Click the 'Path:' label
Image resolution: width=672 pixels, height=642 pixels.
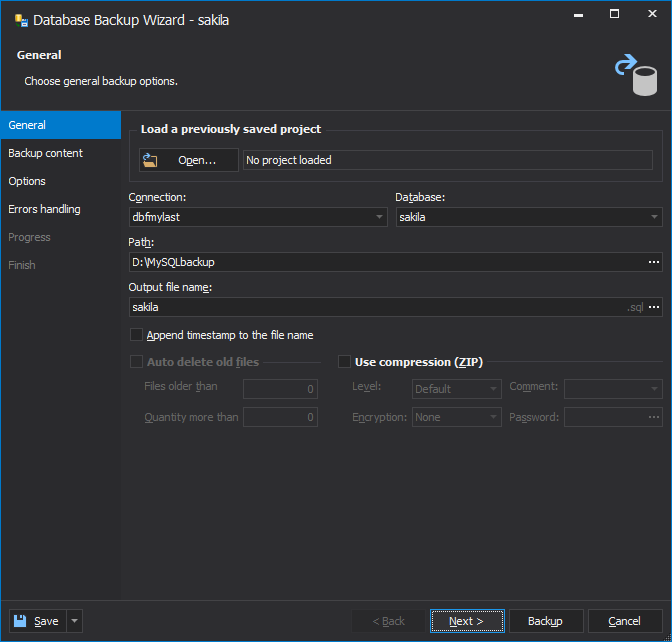click(141, 242)
